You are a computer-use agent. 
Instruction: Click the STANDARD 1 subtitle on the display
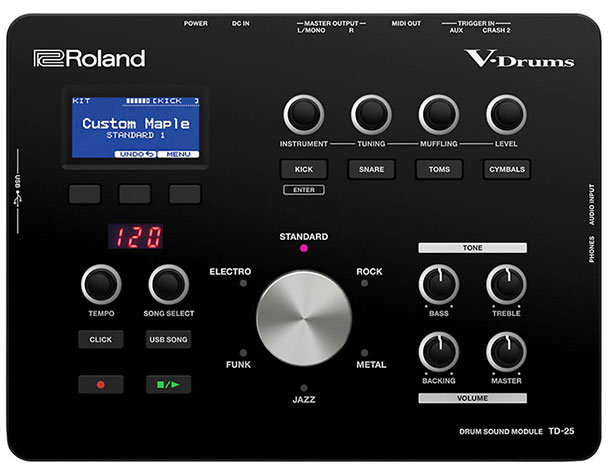[x=135, y=135]
